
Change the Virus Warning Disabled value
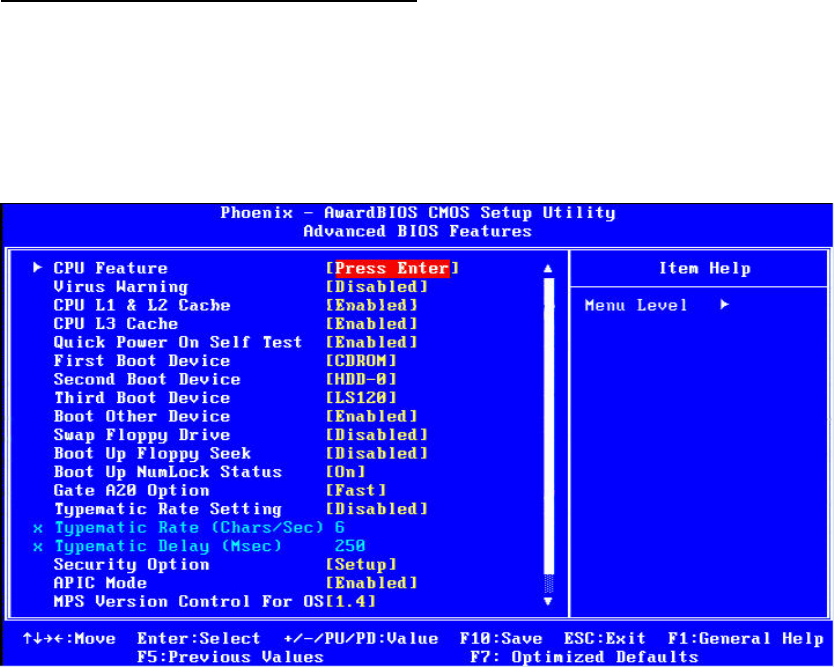coord(377,287)
